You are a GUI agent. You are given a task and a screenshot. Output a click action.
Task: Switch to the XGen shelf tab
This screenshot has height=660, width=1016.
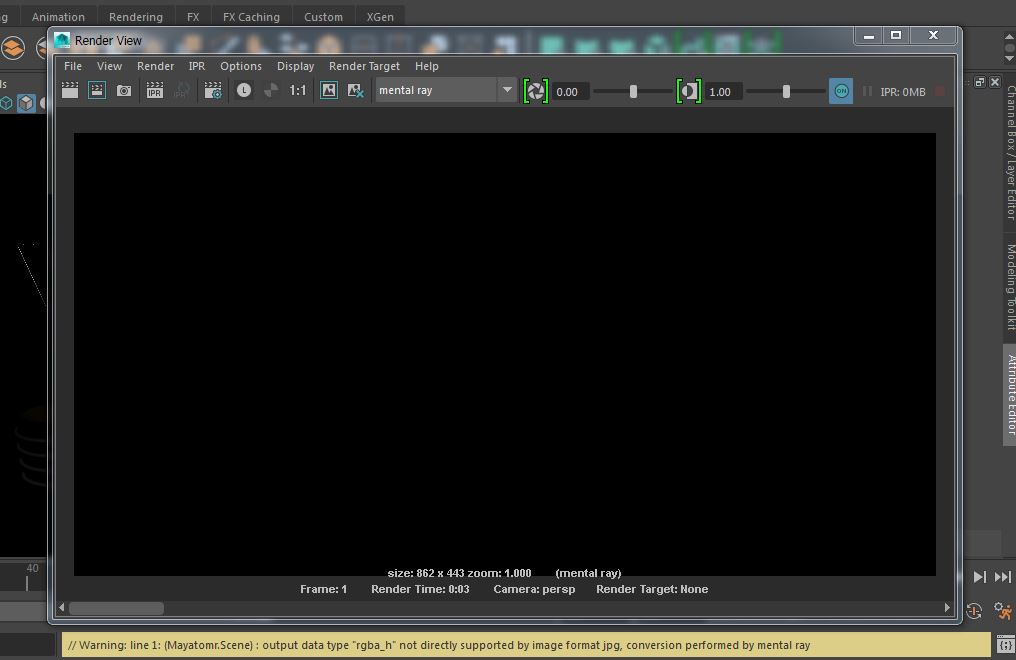(380, 17)
